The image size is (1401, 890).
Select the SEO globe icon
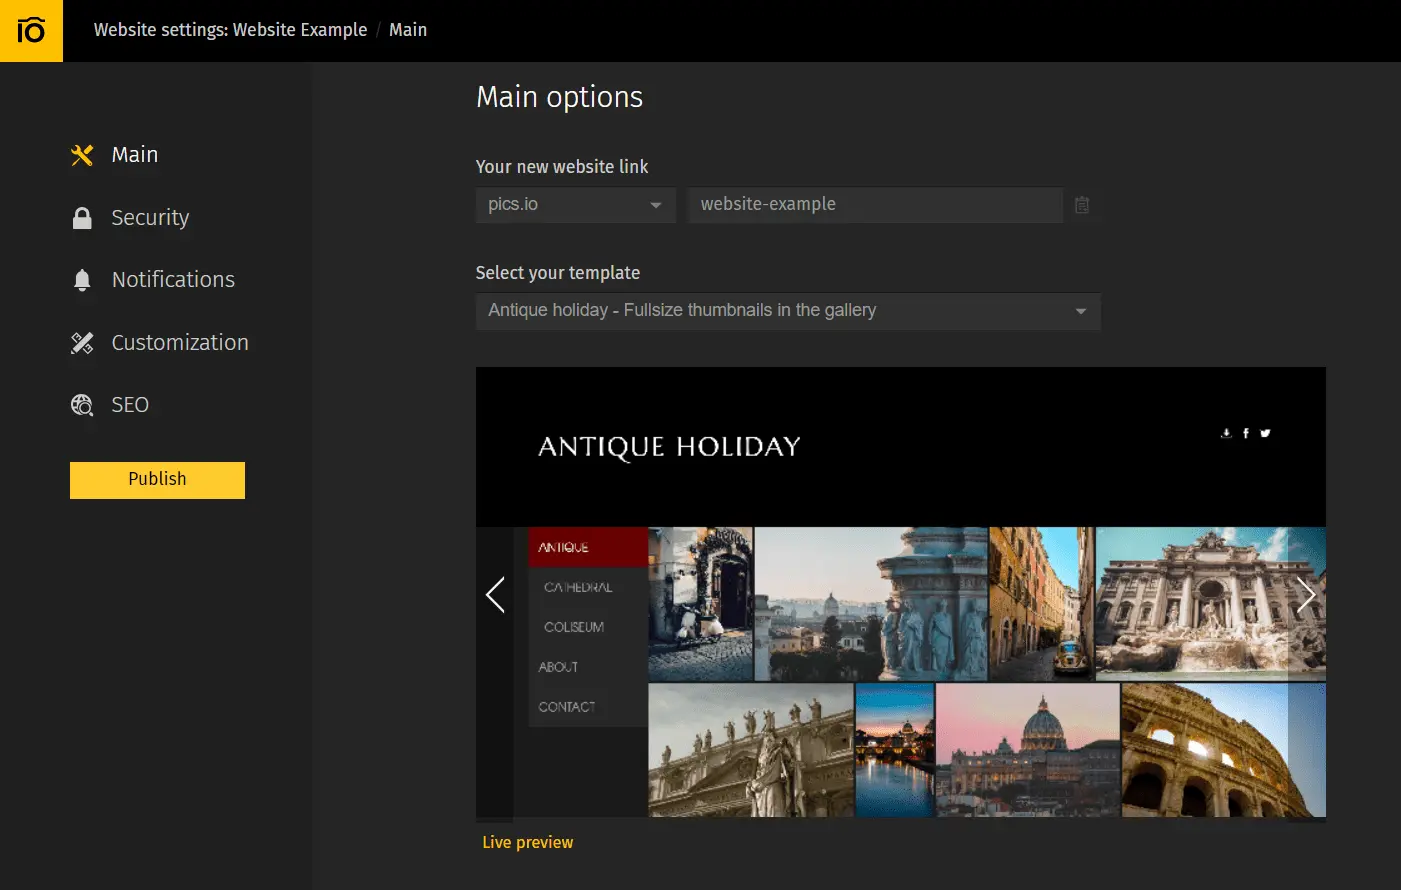click(x=82, y=404)
